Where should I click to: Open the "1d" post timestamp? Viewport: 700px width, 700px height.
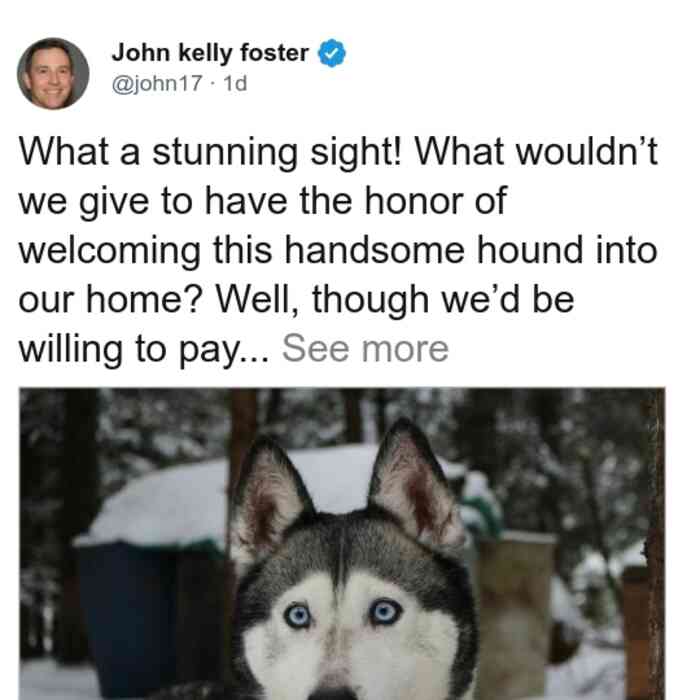[235, 83]
